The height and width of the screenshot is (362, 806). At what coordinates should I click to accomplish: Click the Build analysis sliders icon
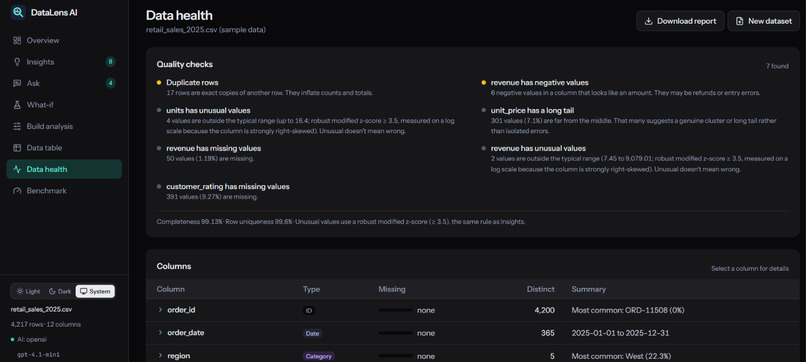coord(17,126)
